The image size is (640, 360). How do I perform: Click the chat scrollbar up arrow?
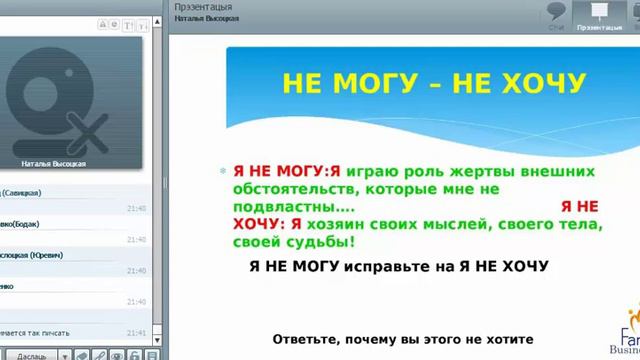tap(157, 22)
